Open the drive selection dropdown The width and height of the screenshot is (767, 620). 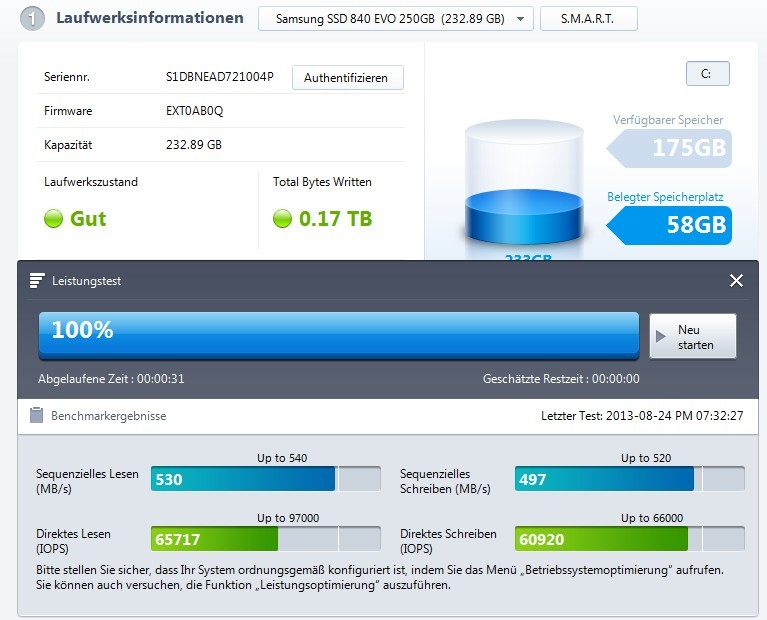coord(395,19)
